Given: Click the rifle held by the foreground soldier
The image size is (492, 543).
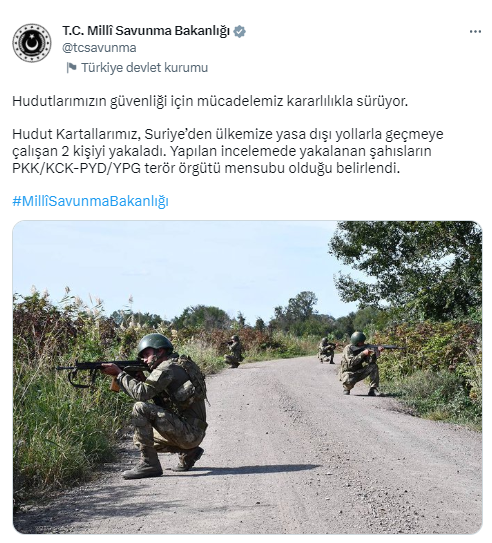Looking at the screenshot, I should pyautogui.click(x=100, y=373).
